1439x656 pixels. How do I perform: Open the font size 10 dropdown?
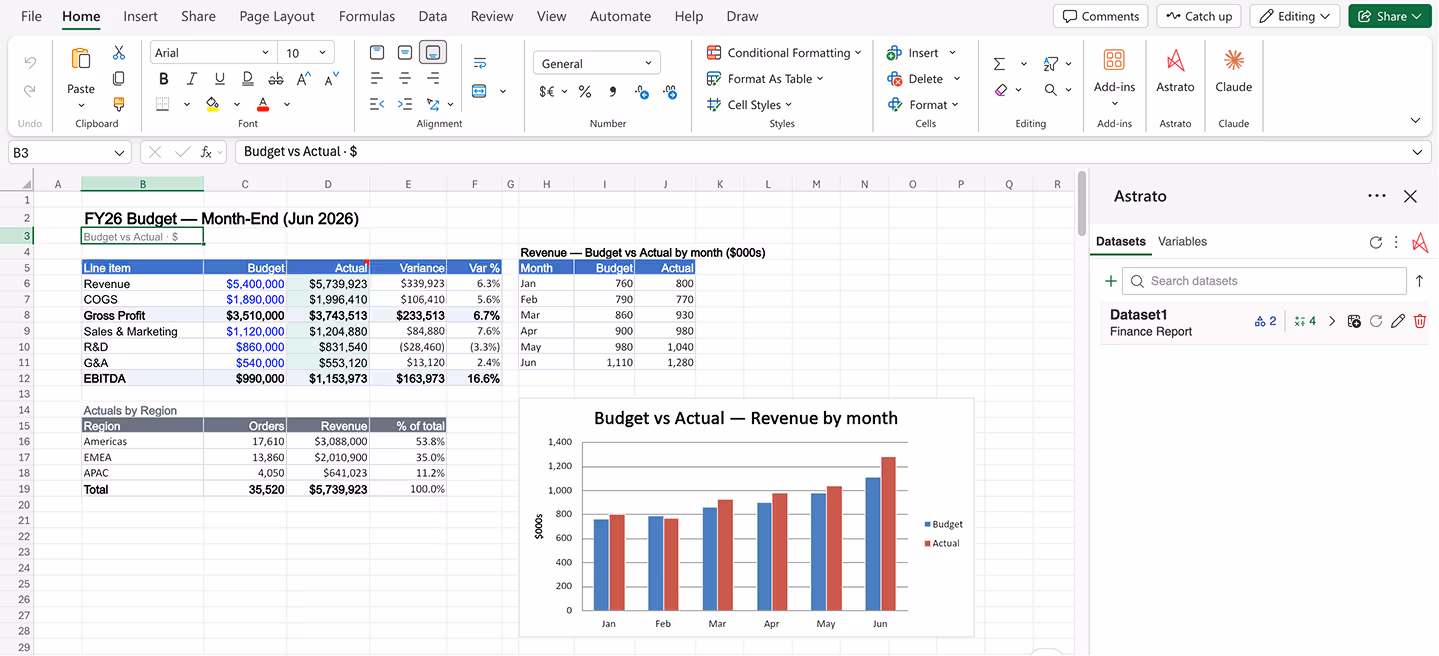pos(322,53)
